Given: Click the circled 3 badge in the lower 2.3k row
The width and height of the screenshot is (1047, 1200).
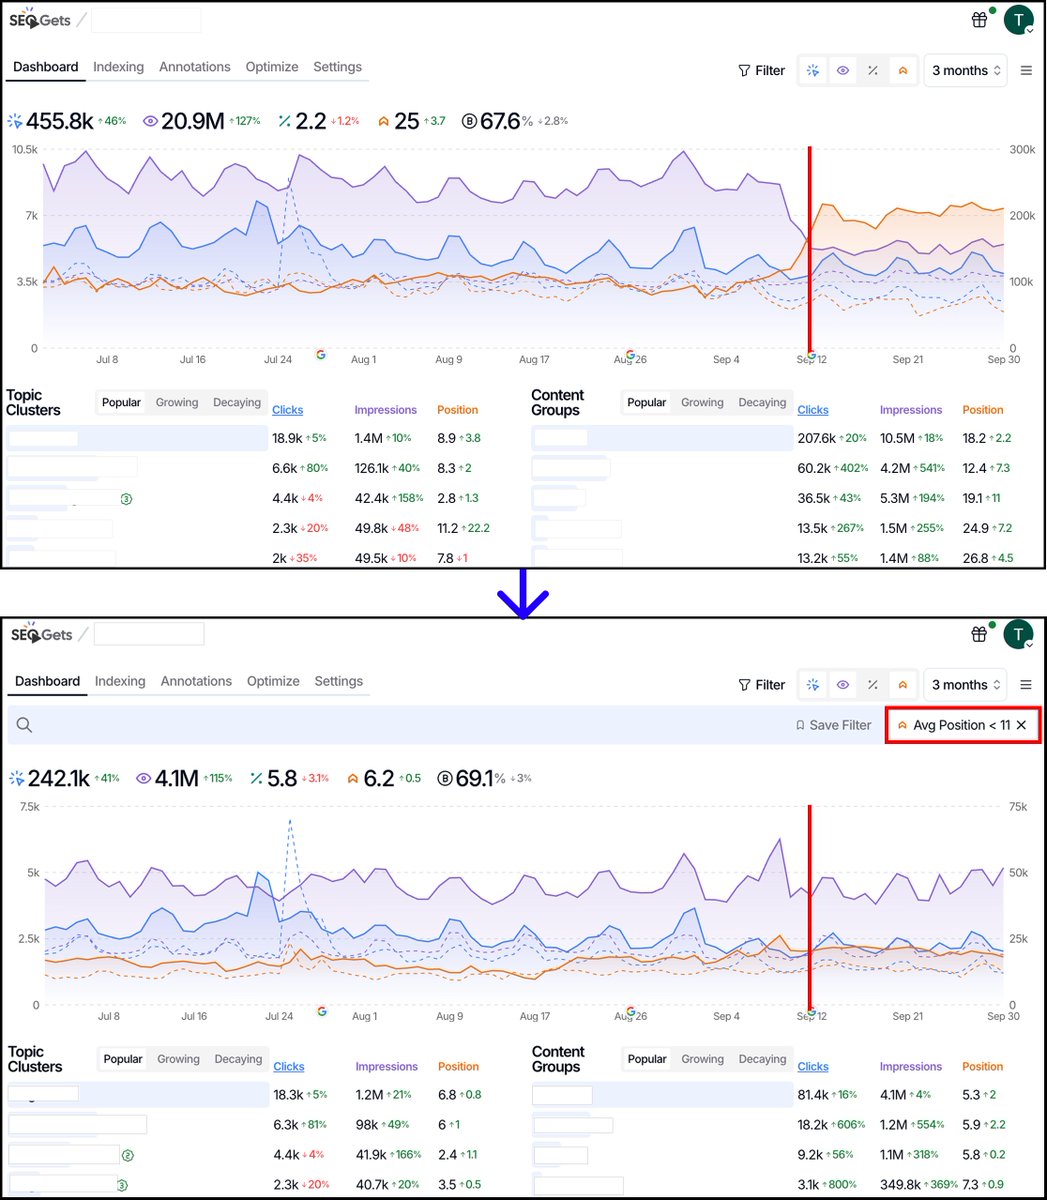Looking at the screenshot, I should [122, 1185].
